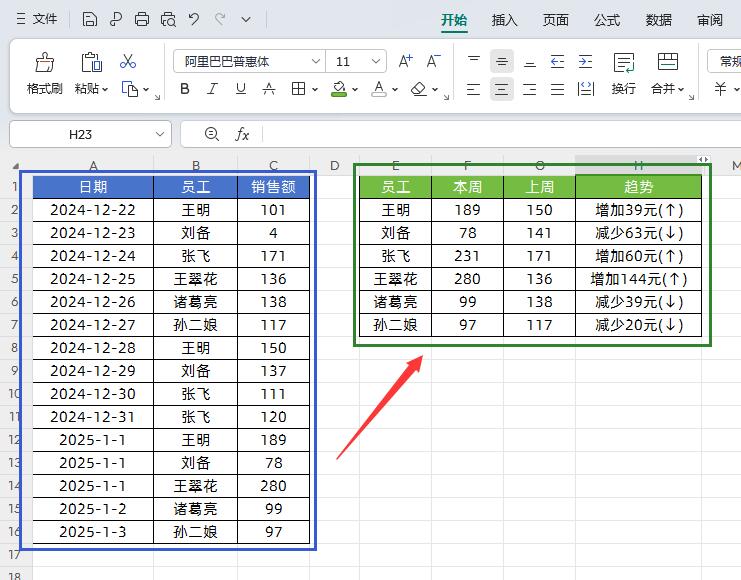
Task: Align text left
Action: point(474,89)
